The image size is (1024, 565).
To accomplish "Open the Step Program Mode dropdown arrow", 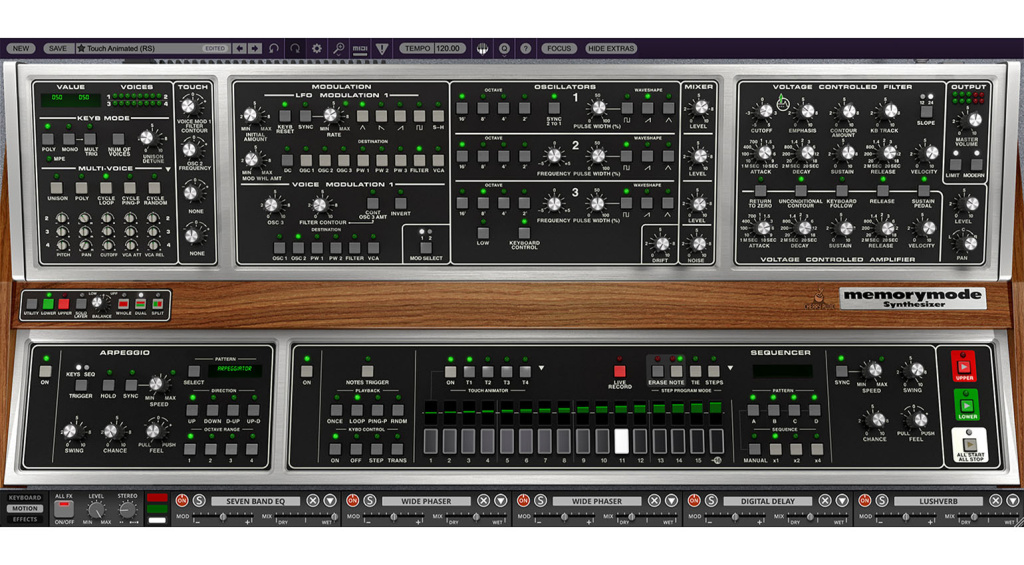I will [x=730, y=368].
